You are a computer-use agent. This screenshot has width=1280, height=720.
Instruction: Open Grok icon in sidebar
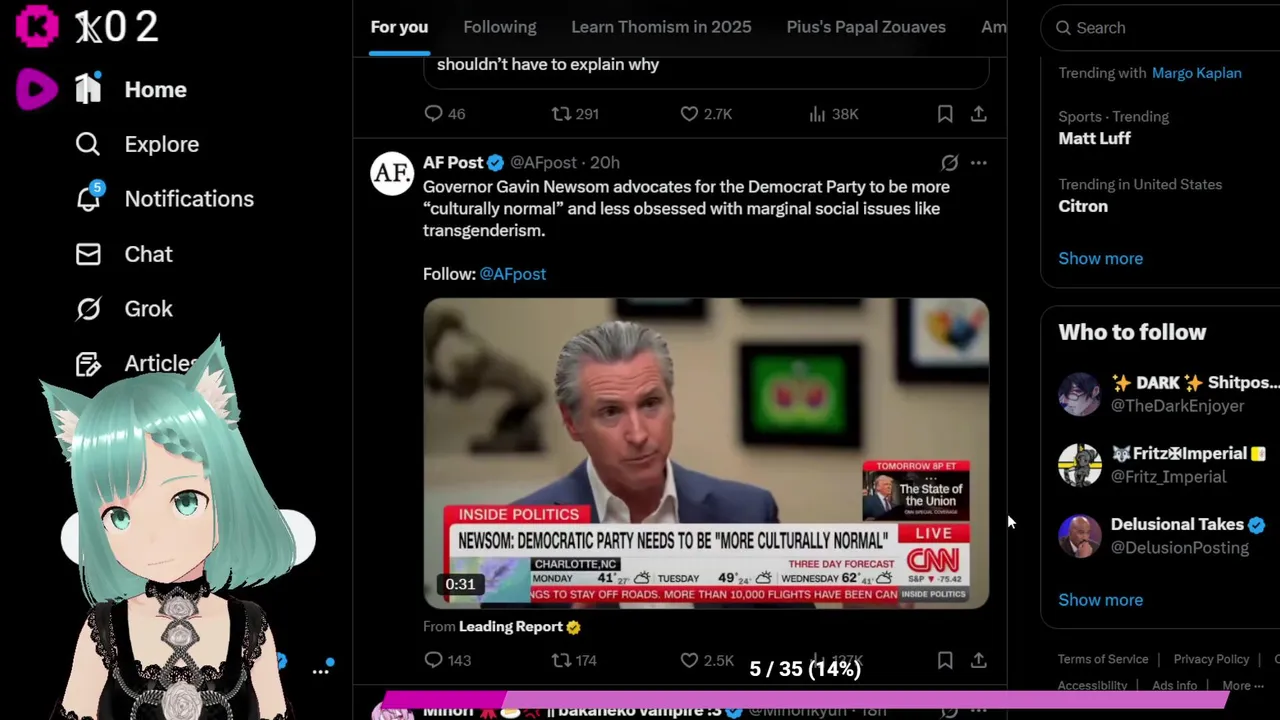(88, 309)
